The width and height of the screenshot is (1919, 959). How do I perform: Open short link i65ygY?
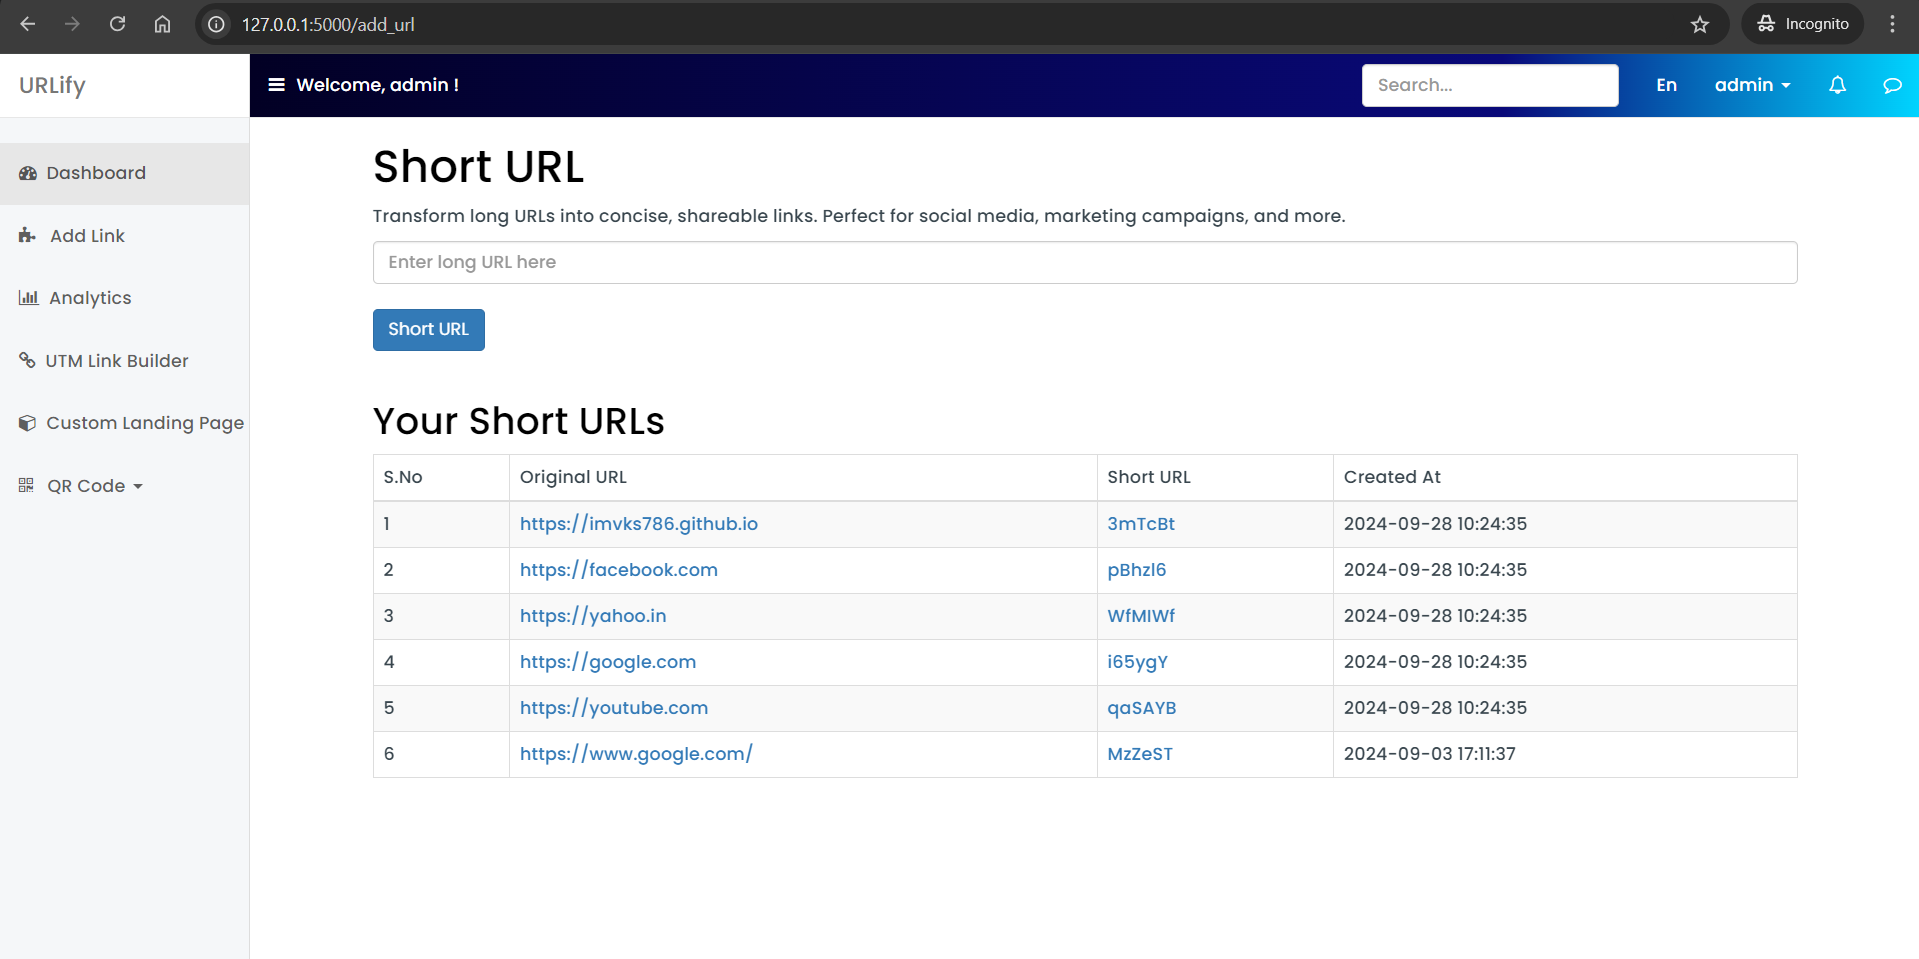tap(1138, 662)
